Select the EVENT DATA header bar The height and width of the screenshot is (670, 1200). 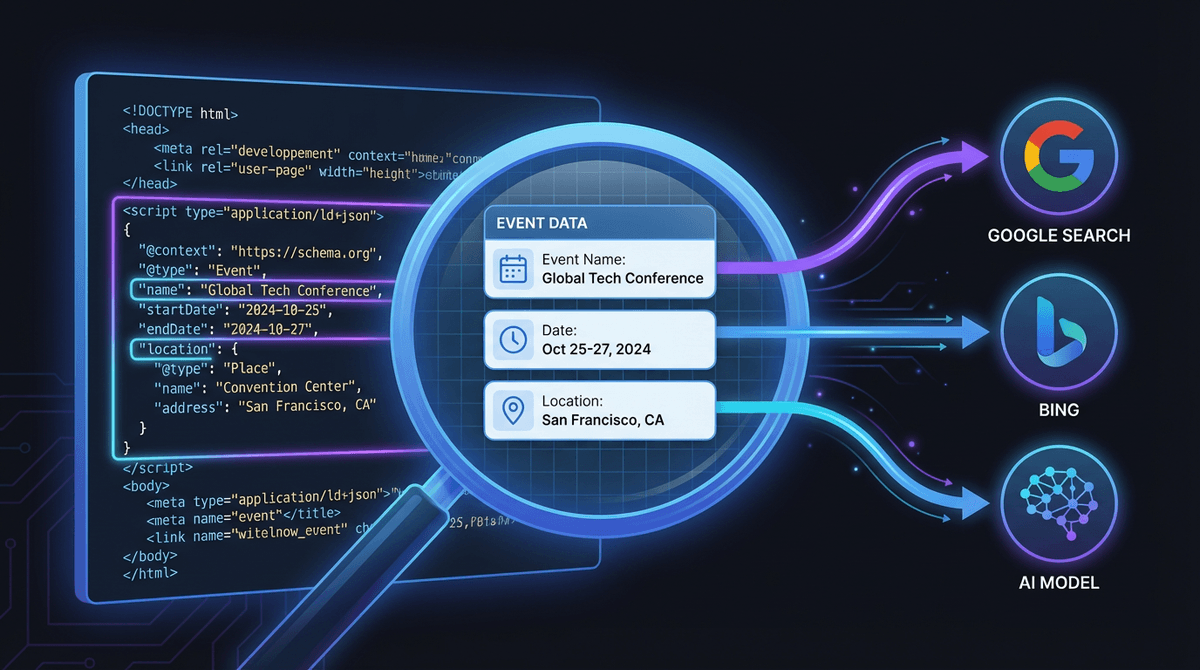(x=598, y=221)
